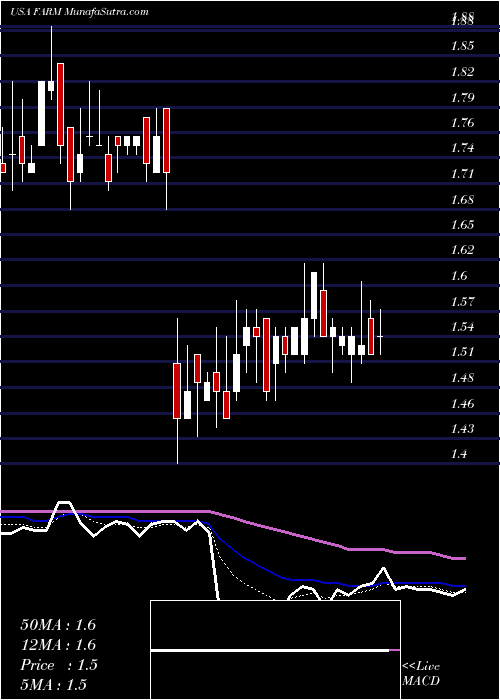Click the 1.57 price axis label
Image resolution: width=500 pixels, height=700 pixels.
click(x=462, y=301)
